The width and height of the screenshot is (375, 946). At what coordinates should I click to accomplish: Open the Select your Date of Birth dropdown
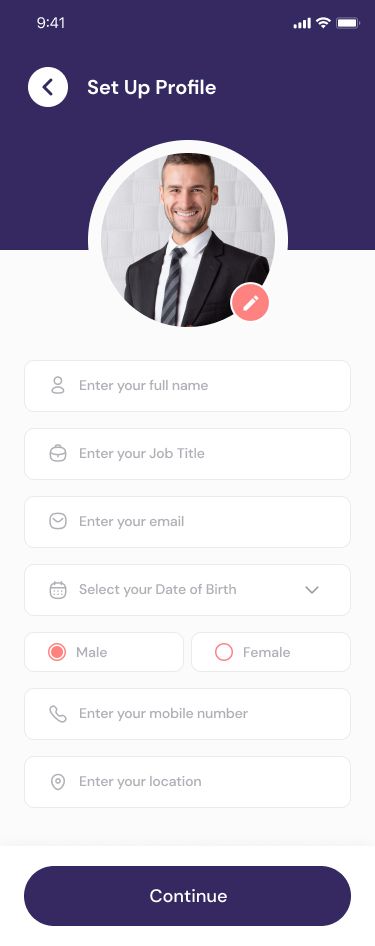[188, 590]
